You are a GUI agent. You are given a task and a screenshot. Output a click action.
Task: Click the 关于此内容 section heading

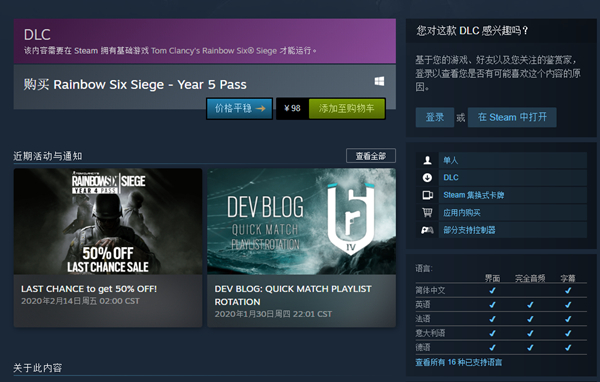(38, 368)
